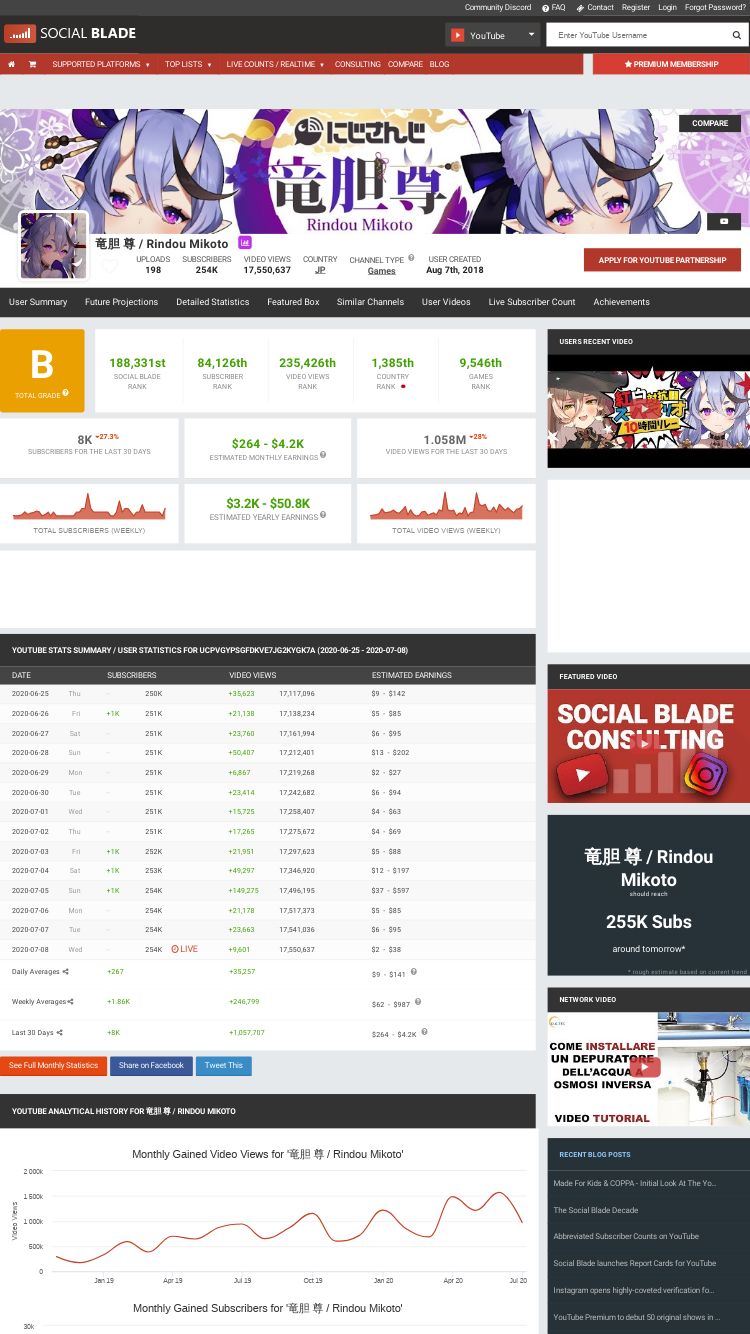Switch to the Detailed Statistics tab
The image size is (750, 1334).
[213, 302]
